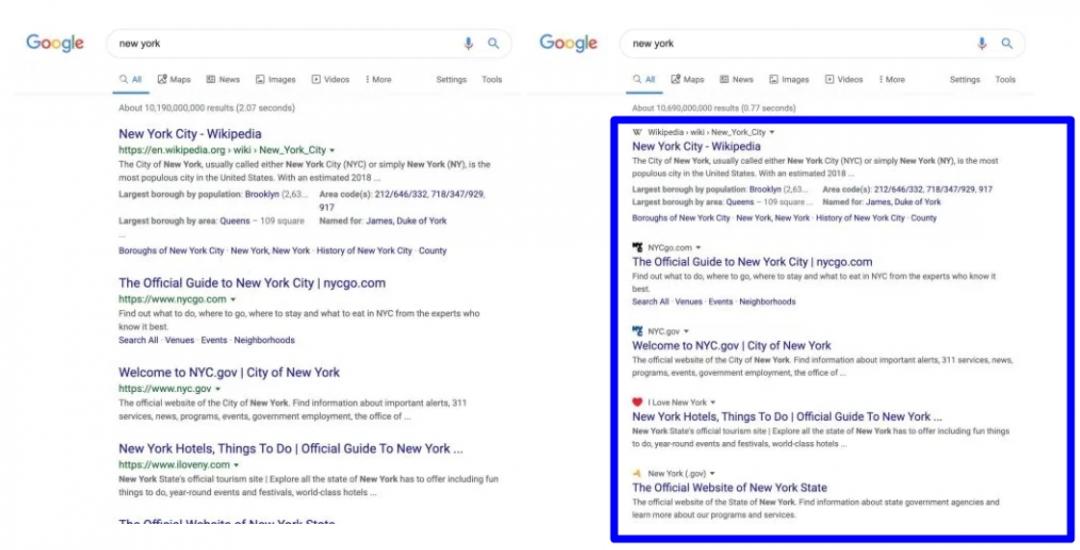
Task: Open Welcome to NYC.gov on the right page
Action: (x=731, y=346)
